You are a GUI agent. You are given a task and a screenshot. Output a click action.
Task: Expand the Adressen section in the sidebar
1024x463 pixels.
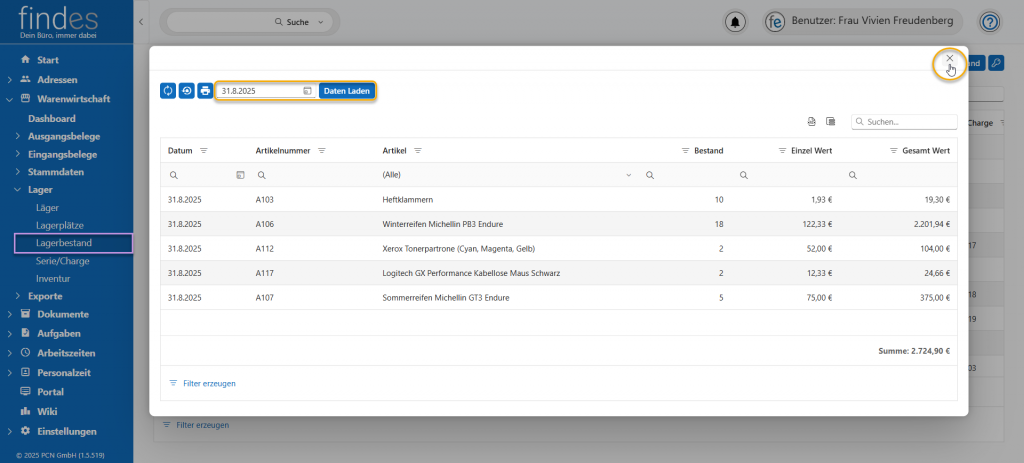pos(10,79)
